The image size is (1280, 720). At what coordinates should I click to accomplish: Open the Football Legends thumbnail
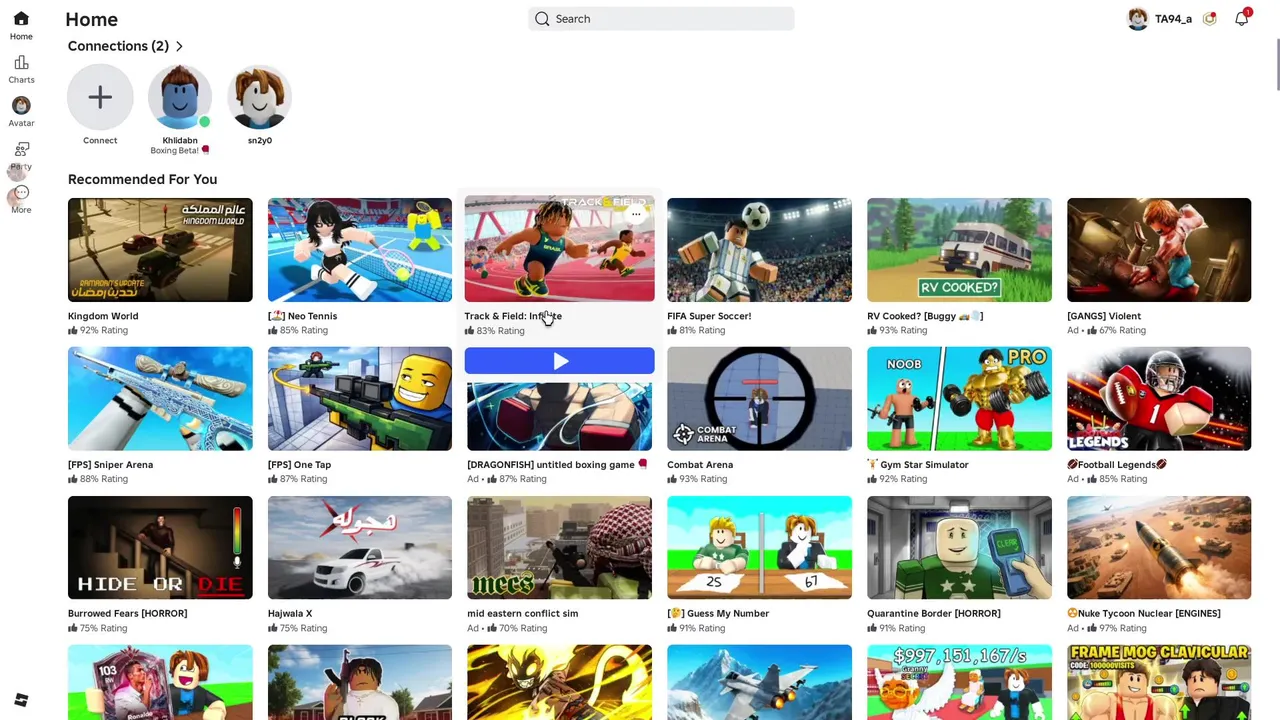click(1159, 399)
